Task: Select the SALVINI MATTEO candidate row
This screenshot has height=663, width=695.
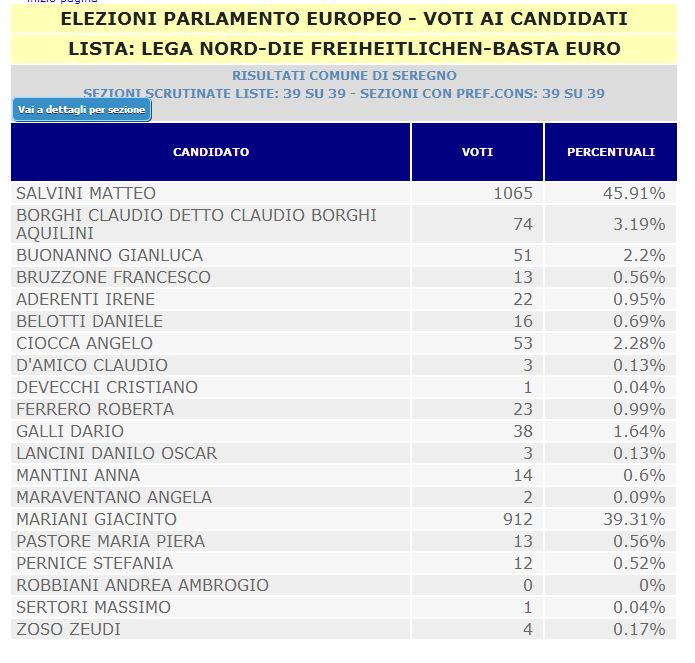Action: 86,193
